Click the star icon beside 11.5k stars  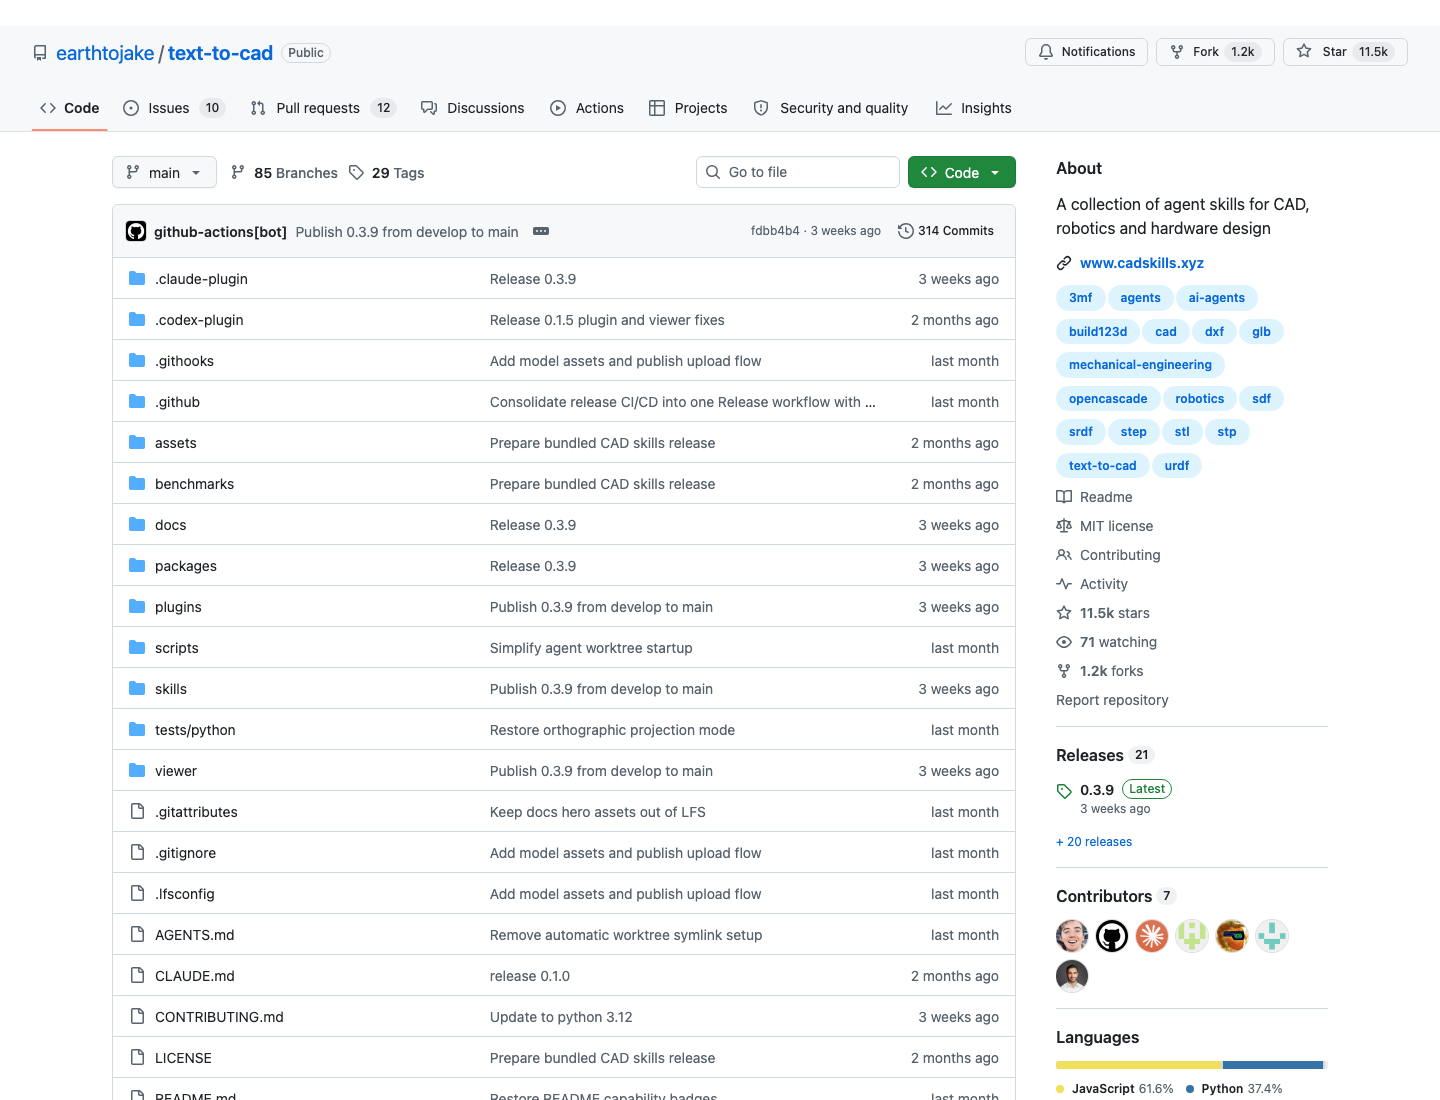pos(1064,613)
